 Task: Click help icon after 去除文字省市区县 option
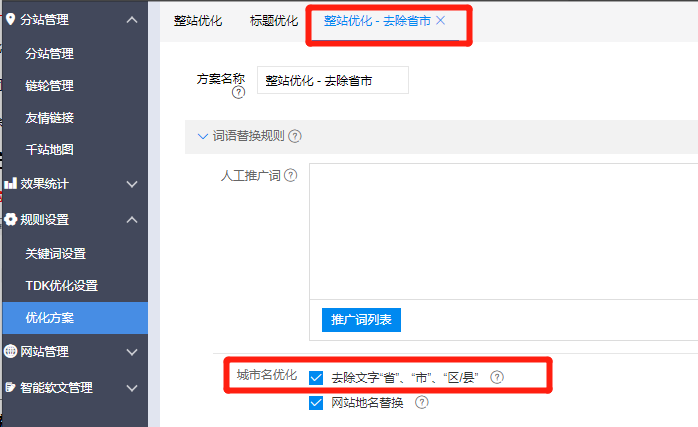click(497, 377)
